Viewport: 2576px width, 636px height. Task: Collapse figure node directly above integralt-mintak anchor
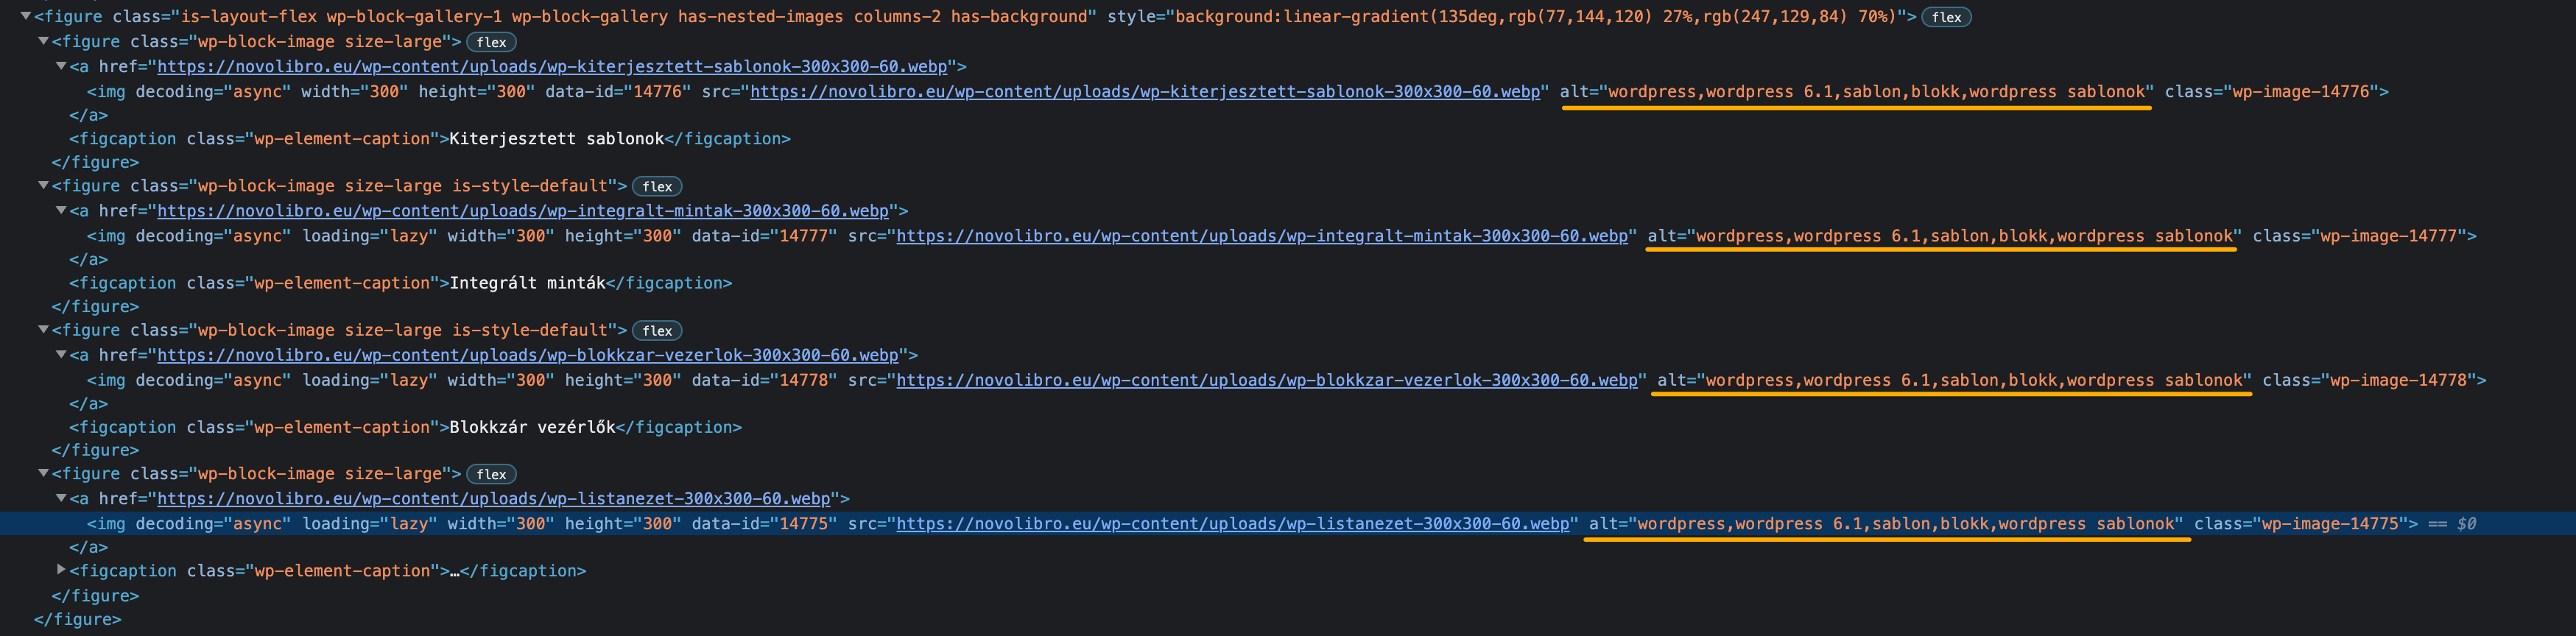pyautogui.click(x=44, y=185)
